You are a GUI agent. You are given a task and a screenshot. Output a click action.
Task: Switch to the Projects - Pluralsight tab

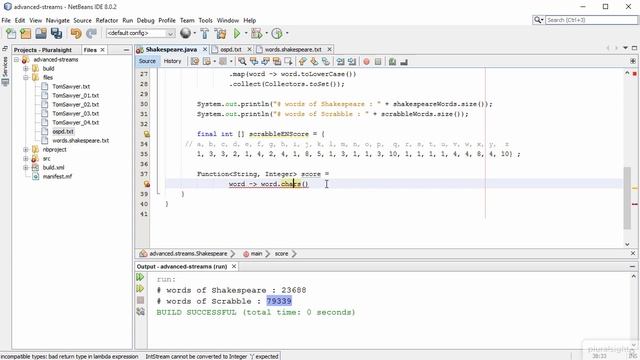pyautogui.click(x=43, y=50)
